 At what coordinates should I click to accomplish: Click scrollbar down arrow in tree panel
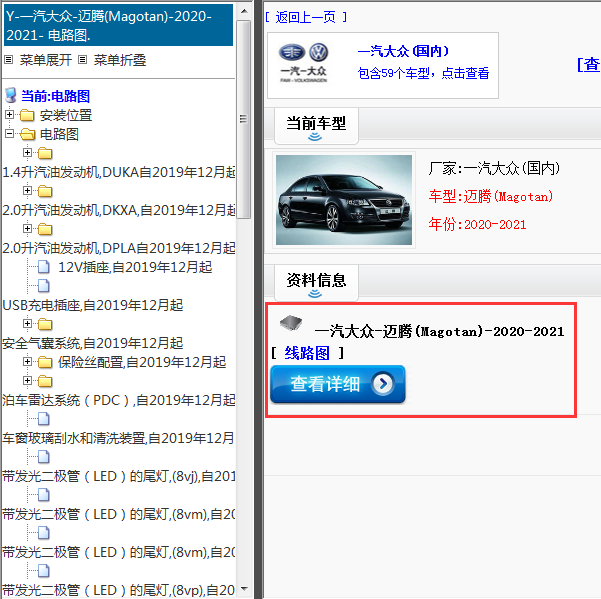(244, 588)
